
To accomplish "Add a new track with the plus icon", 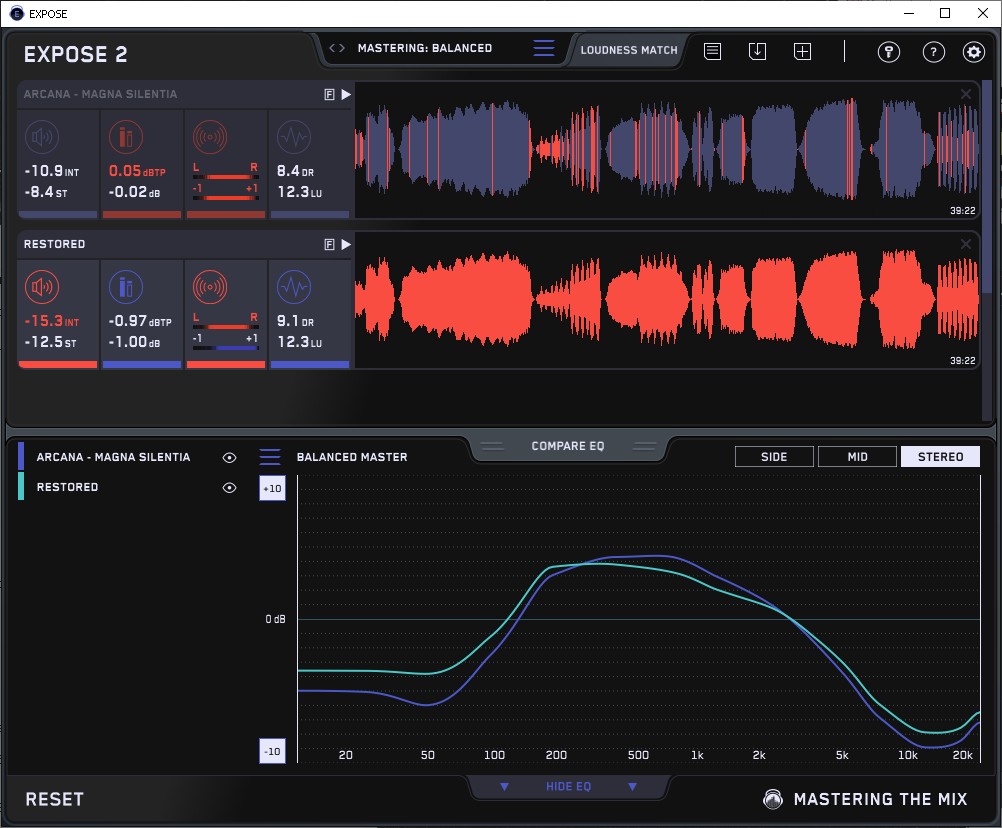I will 803,51.
